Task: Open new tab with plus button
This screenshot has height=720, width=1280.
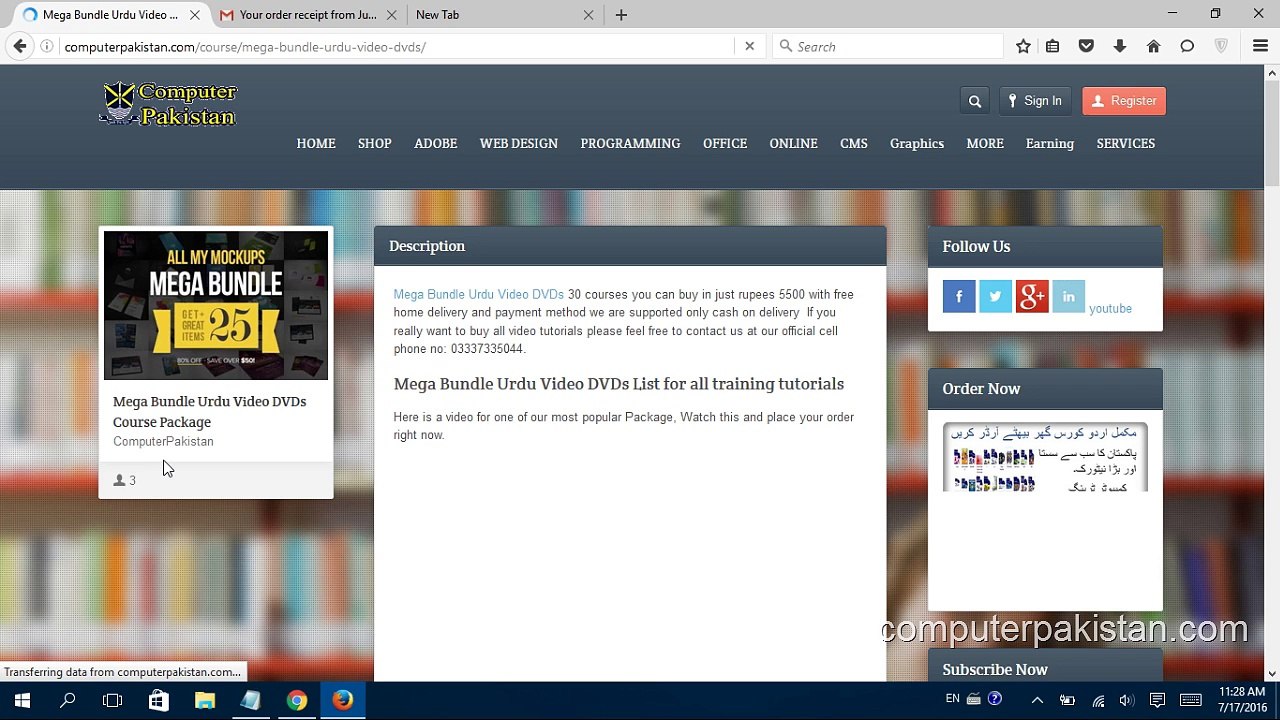Action: 621,15
